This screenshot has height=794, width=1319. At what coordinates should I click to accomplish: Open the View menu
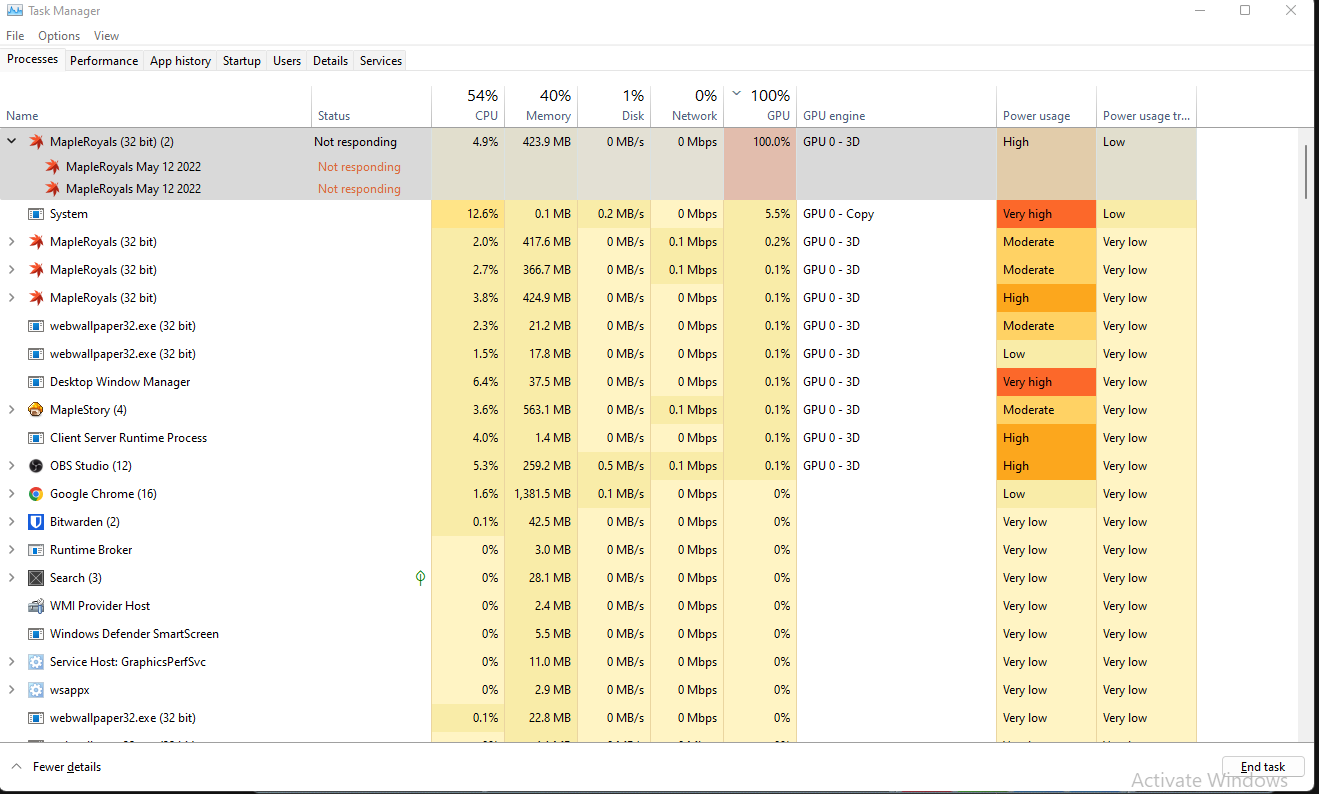[106, 36]
